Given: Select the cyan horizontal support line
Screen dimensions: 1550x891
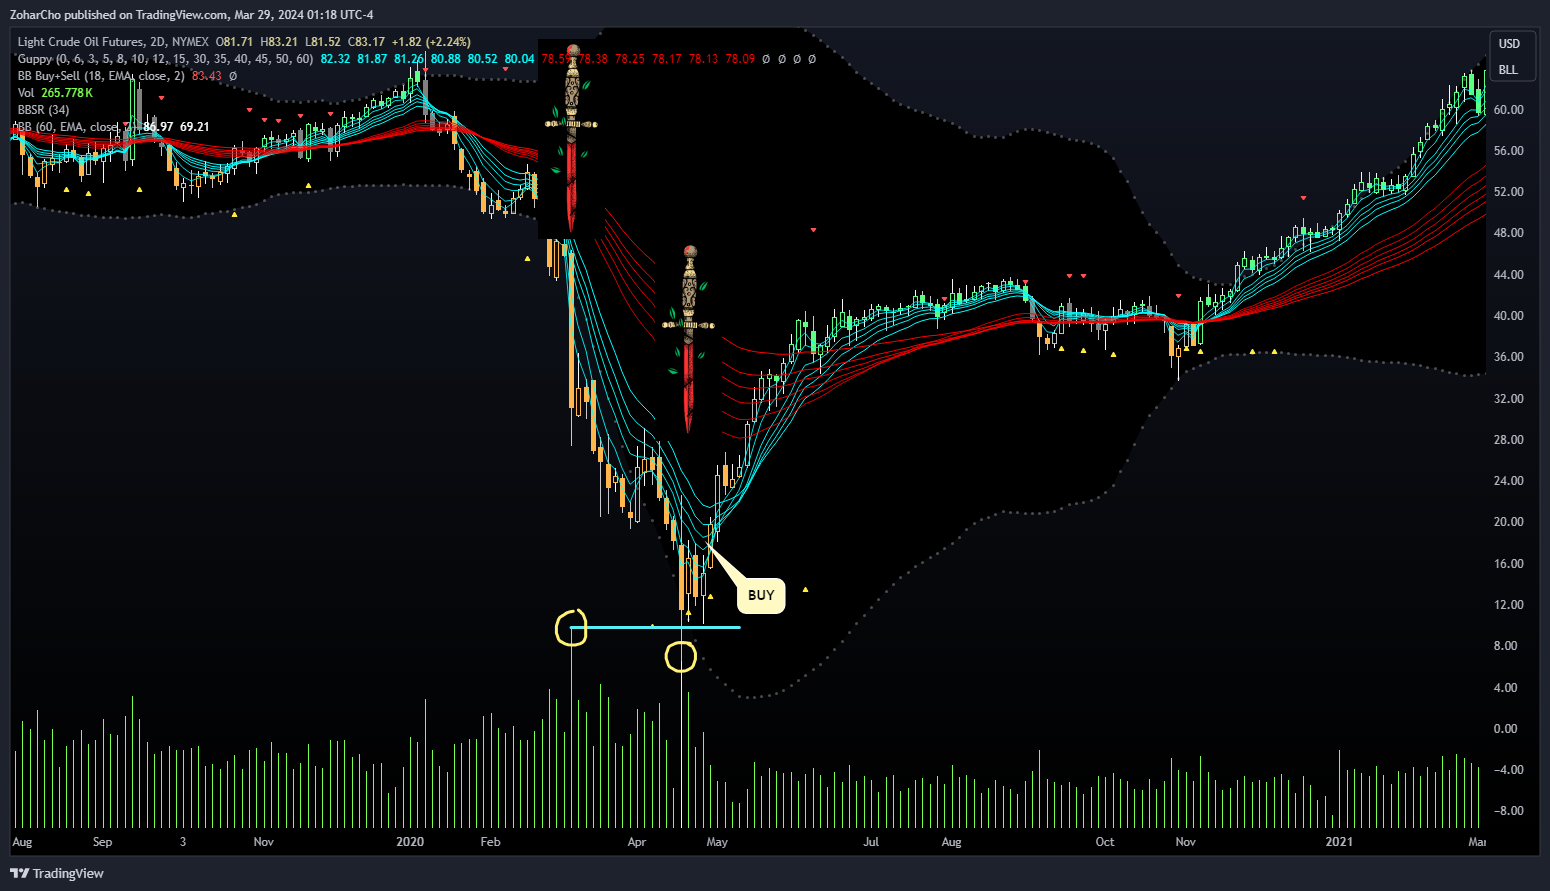Looking at the screenshot, I should tap(655, 627).
